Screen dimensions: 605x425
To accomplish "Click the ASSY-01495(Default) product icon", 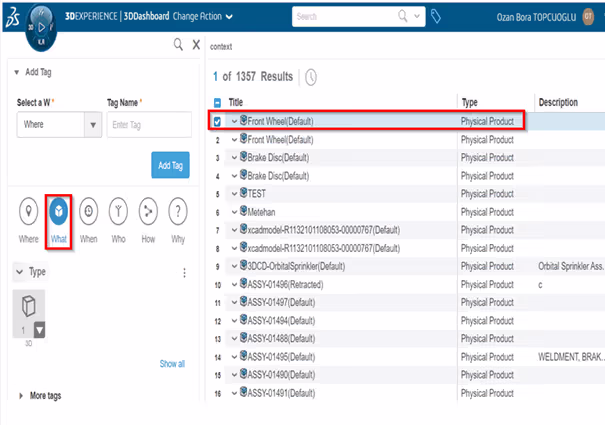I will [243, 356].
